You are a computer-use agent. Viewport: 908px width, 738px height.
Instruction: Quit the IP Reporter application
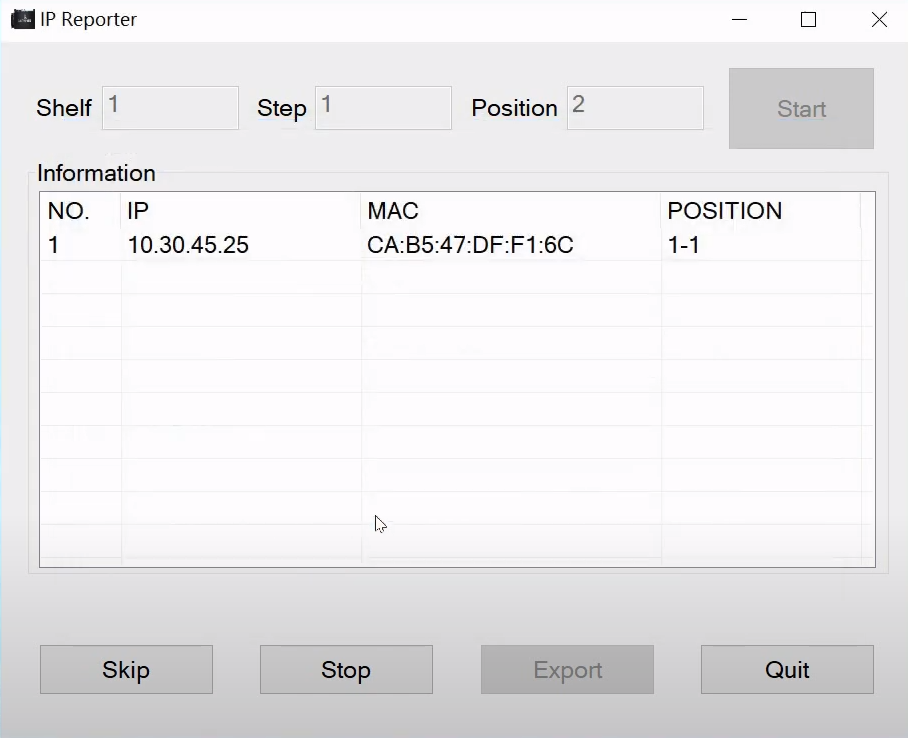787,670
